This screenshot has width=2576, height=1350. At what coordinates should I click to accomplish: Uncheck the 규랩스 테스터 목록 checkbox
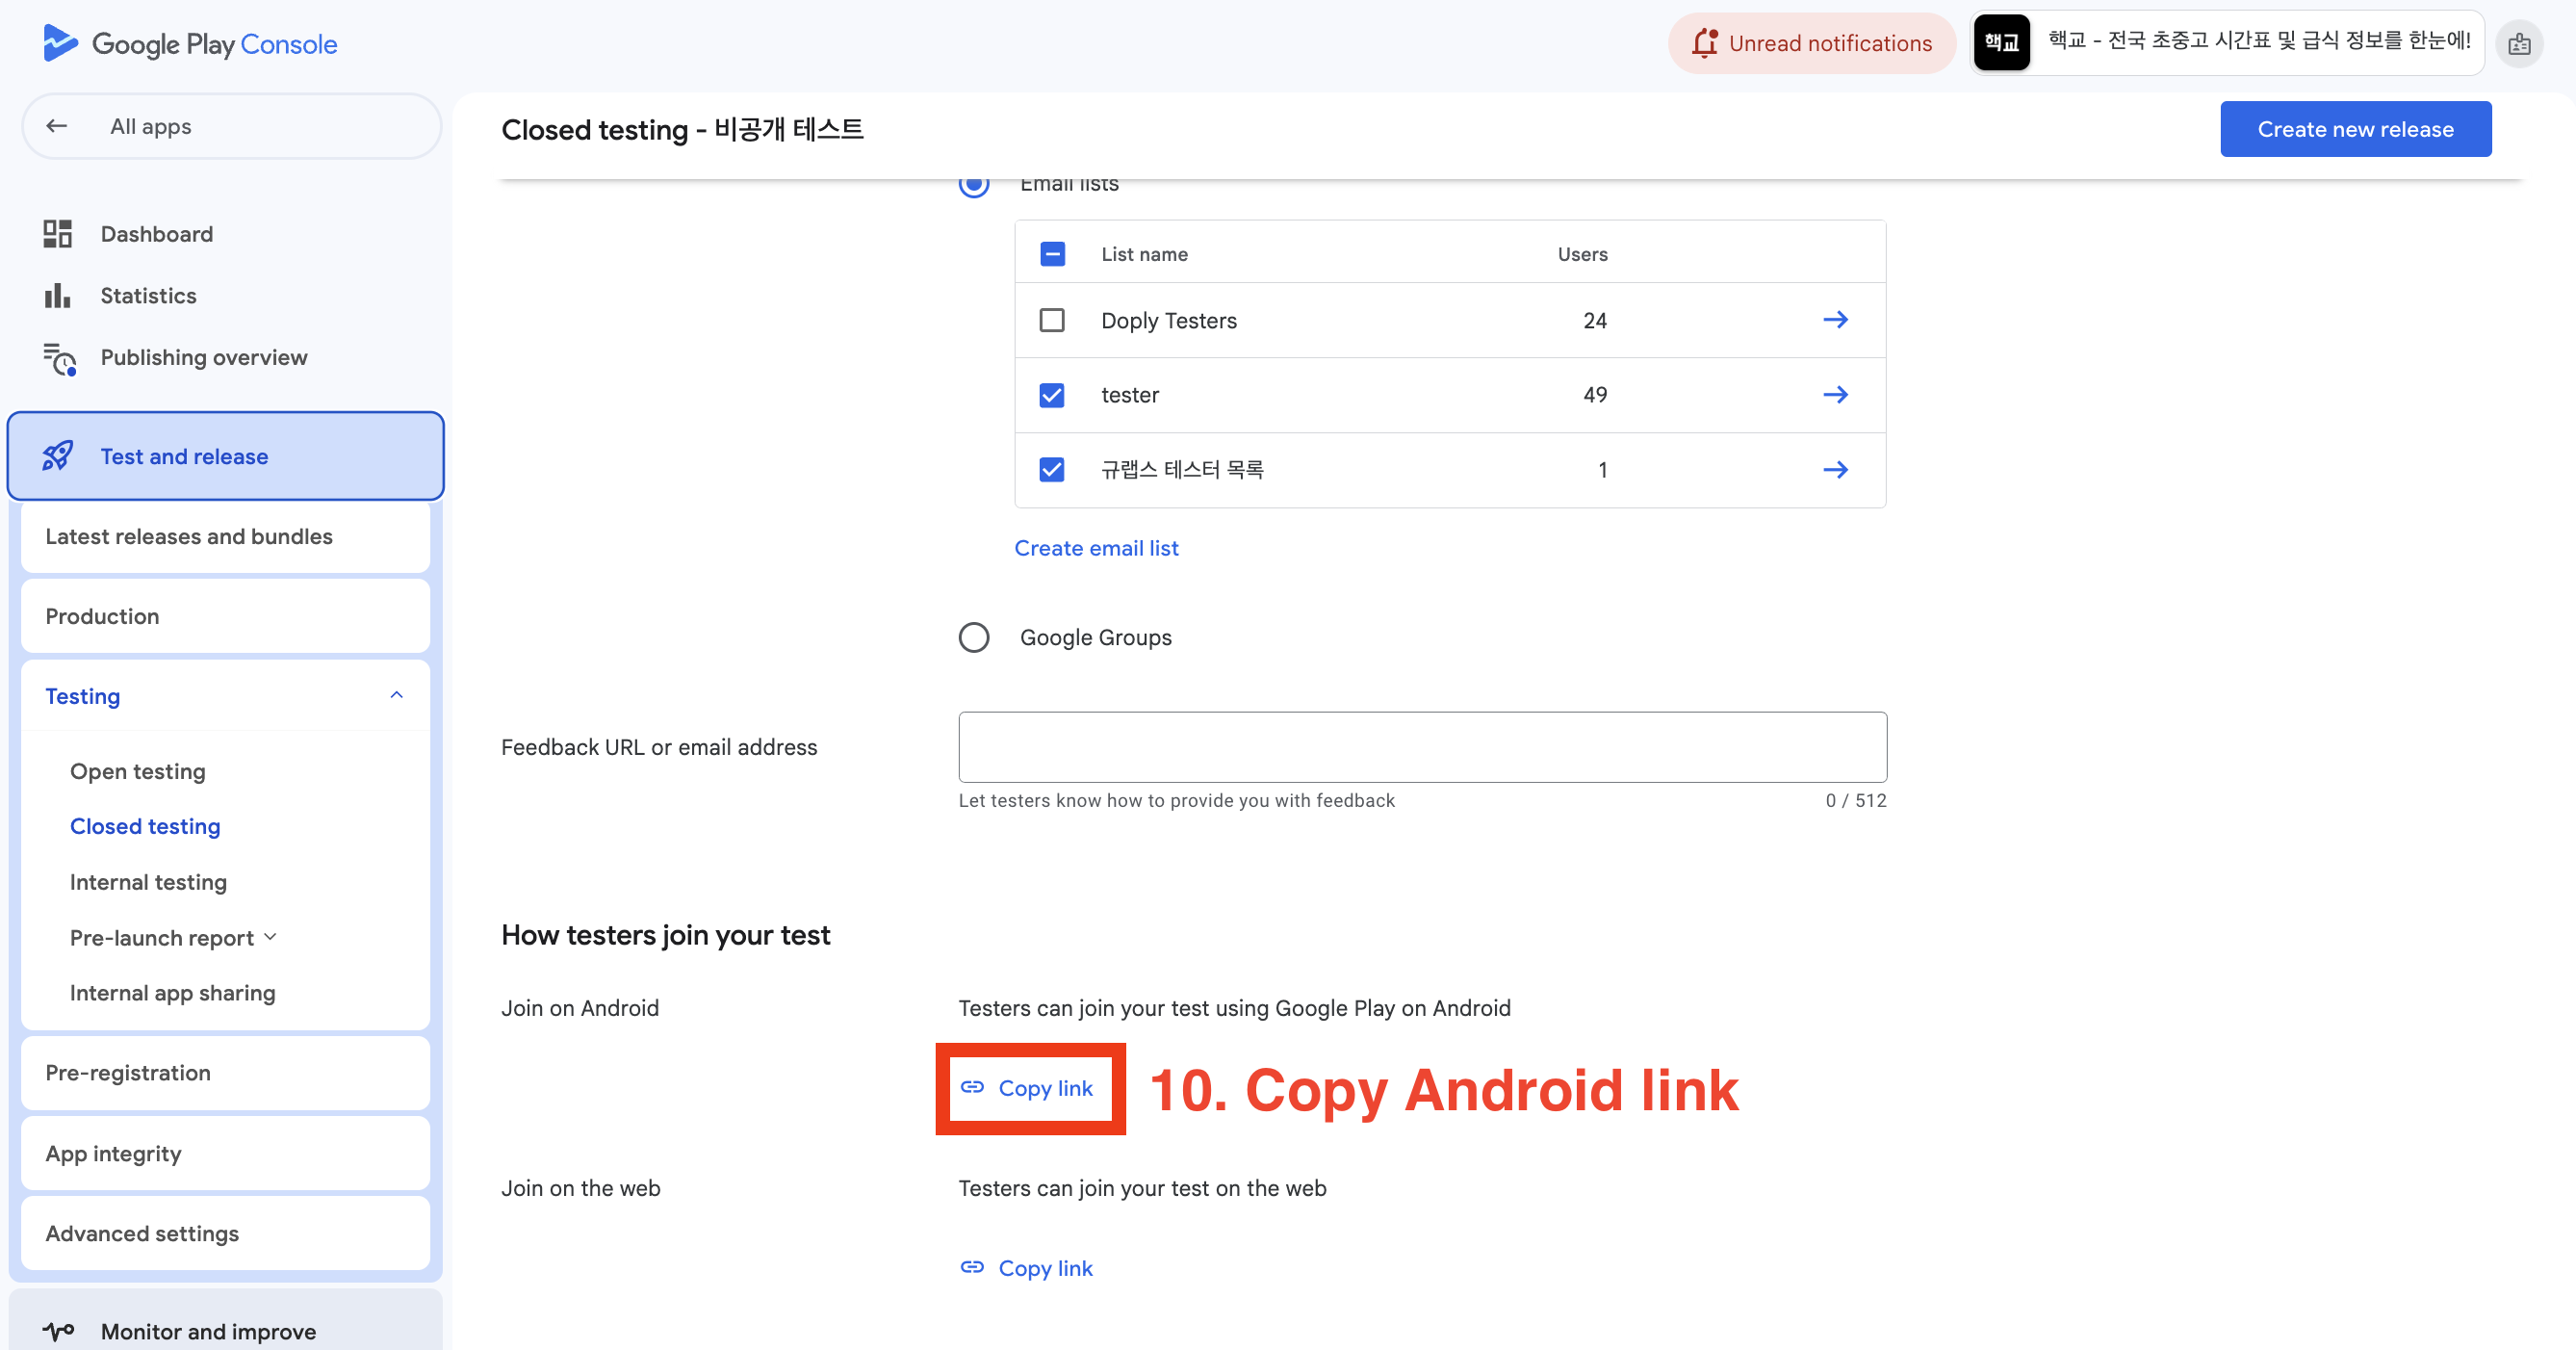click(x=1052, y=470)
